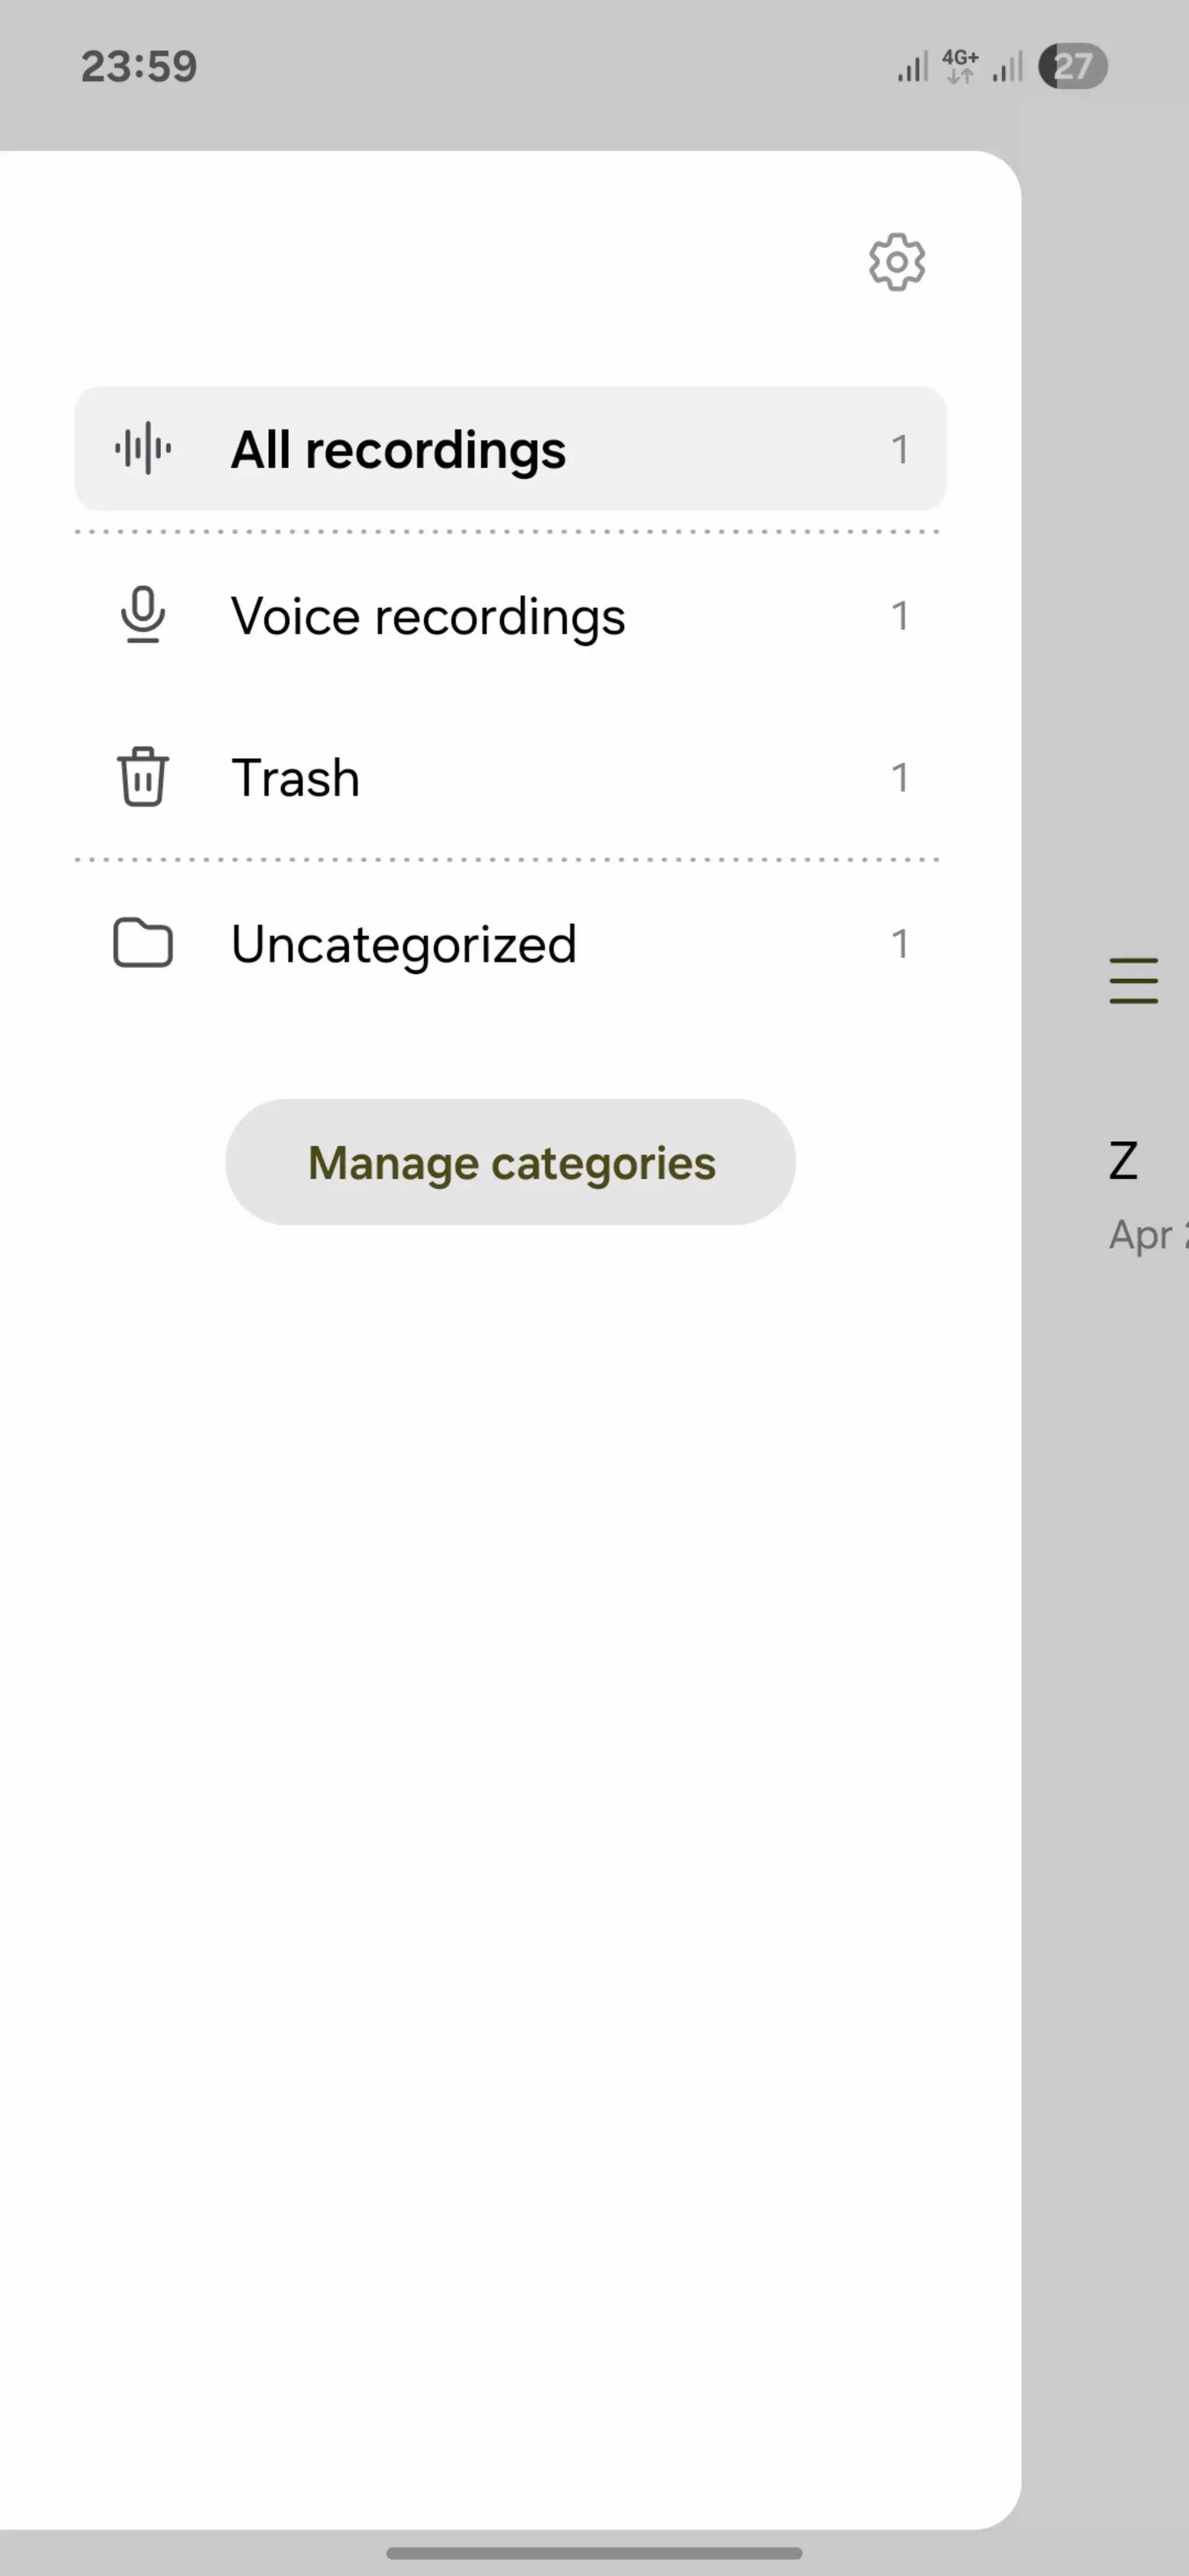Tap the battery indicator in status bar
Screen dimensions: 1189x2576
(1072, 67)
